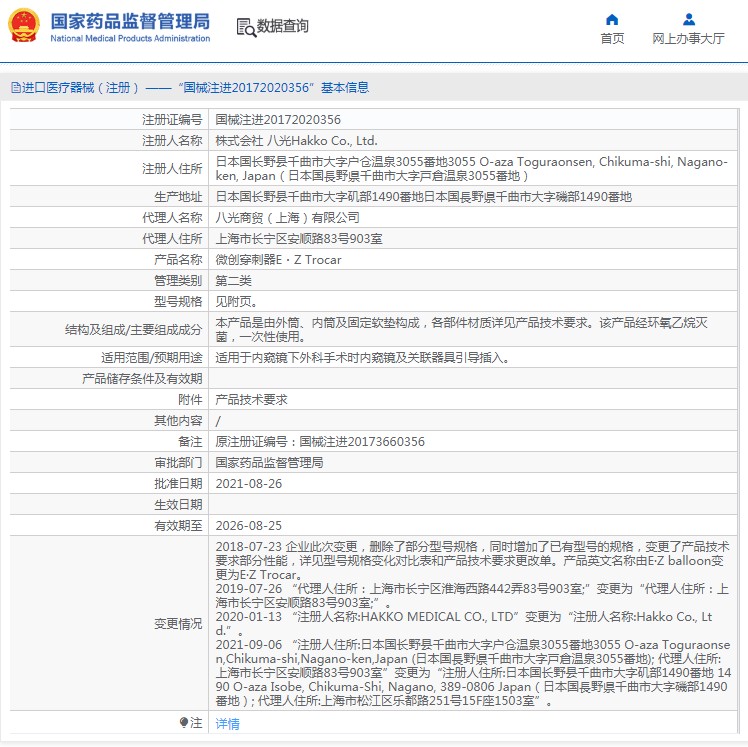Open 首页 home page link
The image size is (748, 747).
point(612,38)
